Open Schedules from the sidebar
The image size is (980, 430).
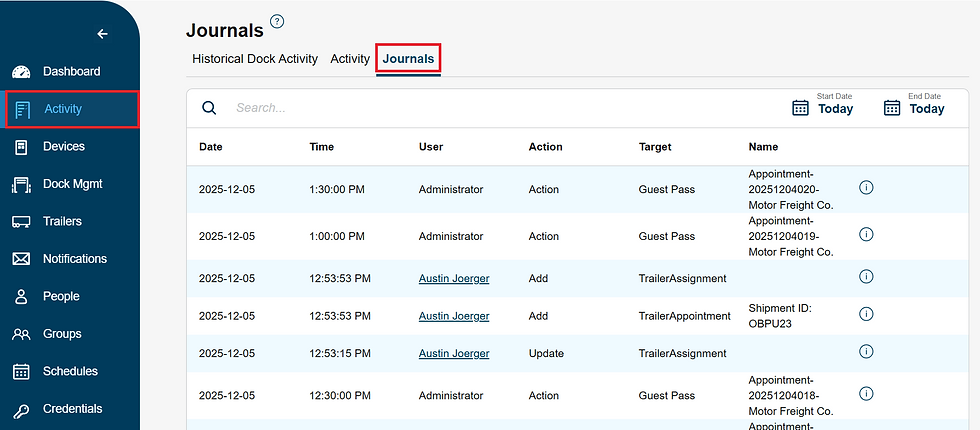coord(70,371)
